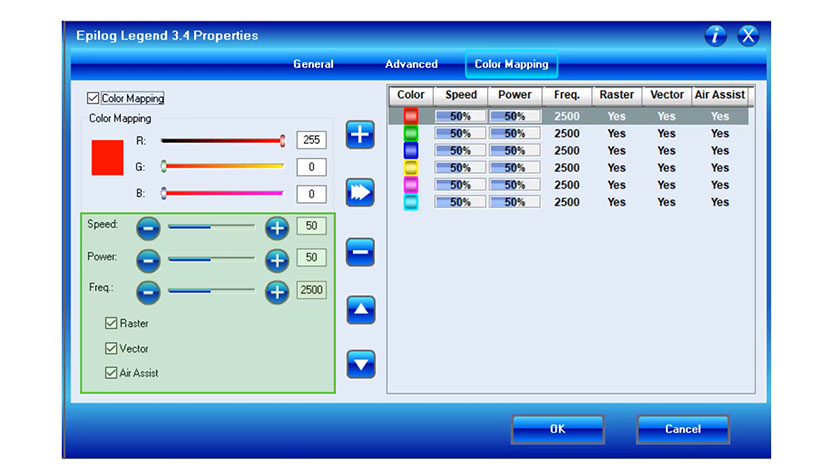Screen dimensions: 830x473
Task: Click the Speed value field
Action: [x=311, y=226]
